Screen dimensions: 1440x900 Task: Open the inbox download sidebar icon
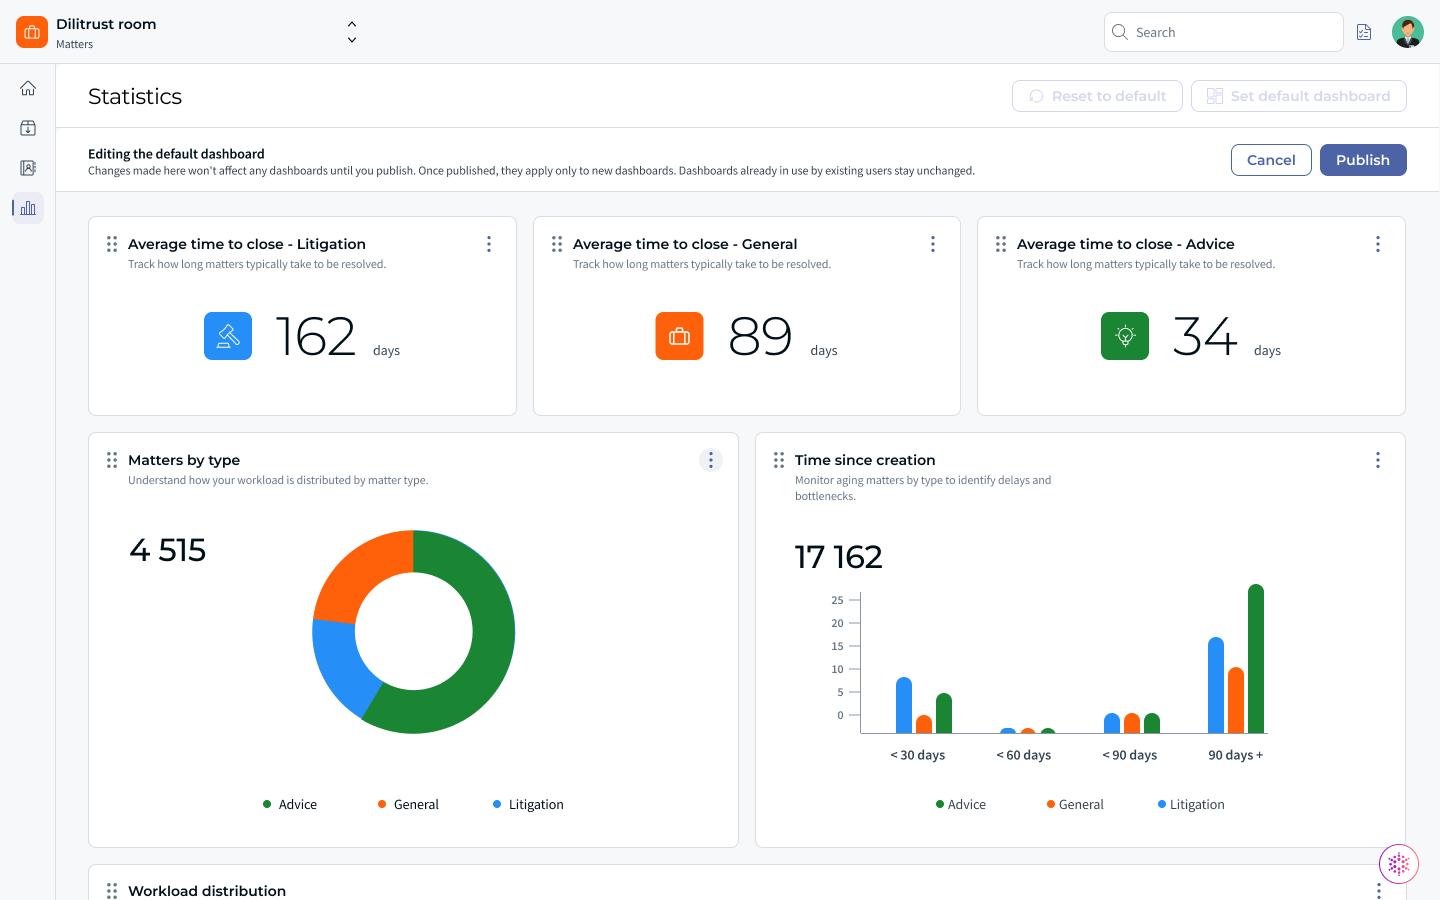click(x=28, y=128)
